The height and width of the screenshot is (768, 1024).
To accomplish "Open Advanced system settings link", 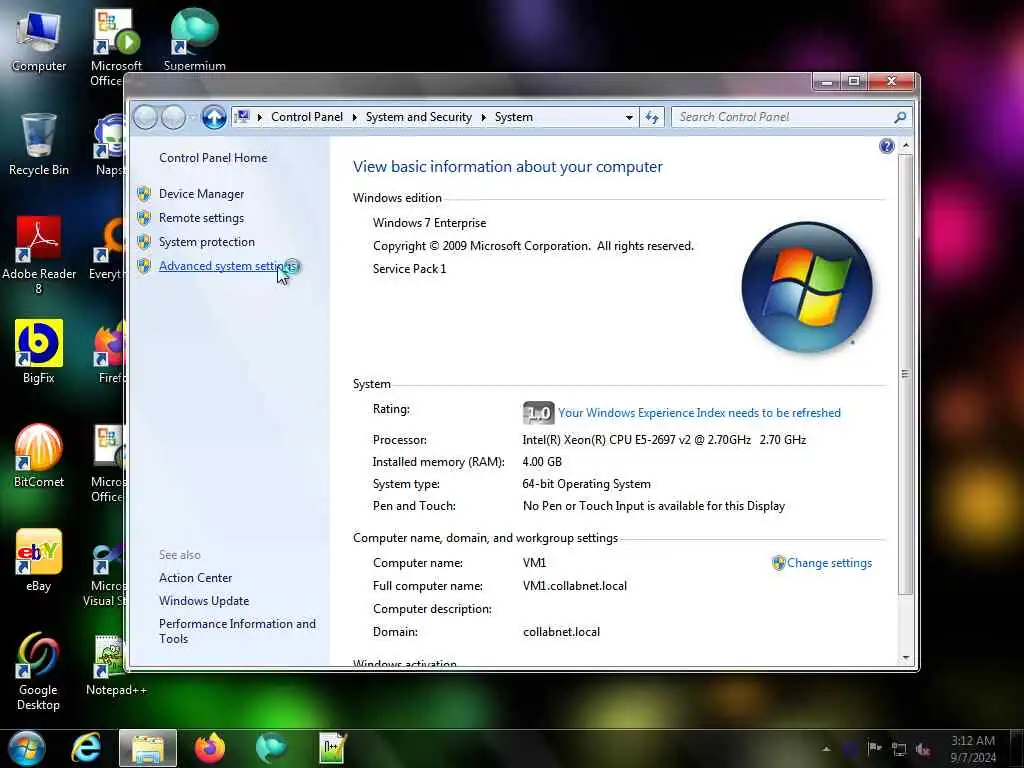I will [227, 266].
